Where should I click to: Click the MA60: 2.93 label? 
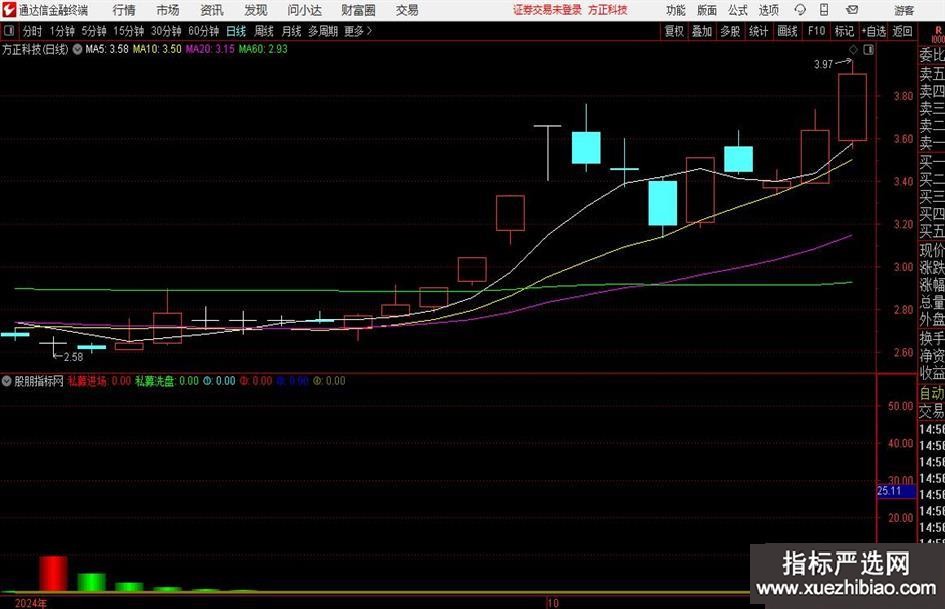tap(263, 49)
